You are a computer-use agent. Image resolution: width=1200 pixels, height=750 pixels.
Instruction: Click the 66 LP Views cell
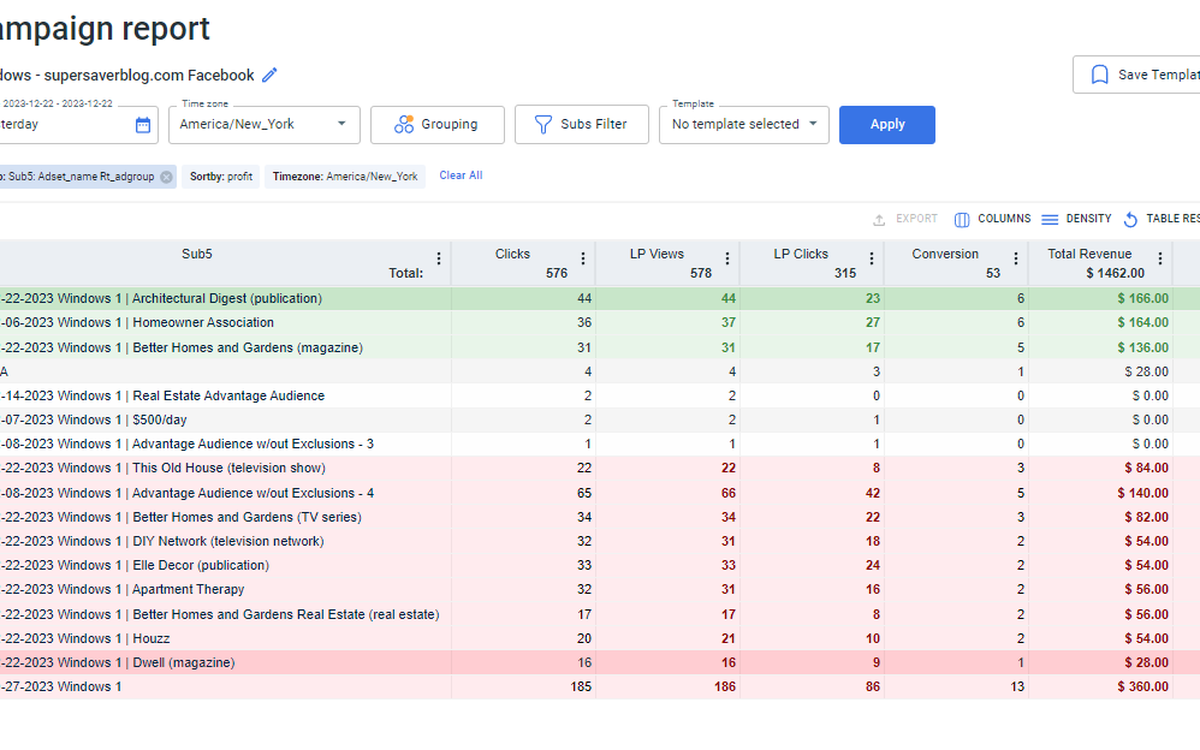coord(728,493)
